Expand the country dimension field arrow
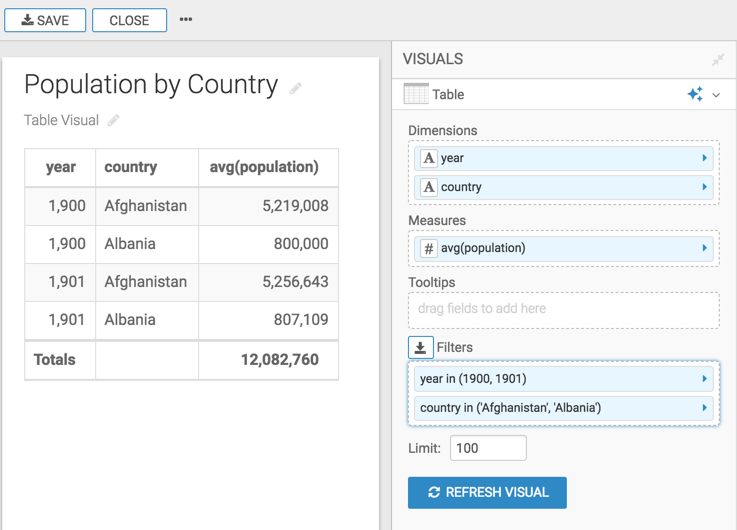 (x=704, y=187)
